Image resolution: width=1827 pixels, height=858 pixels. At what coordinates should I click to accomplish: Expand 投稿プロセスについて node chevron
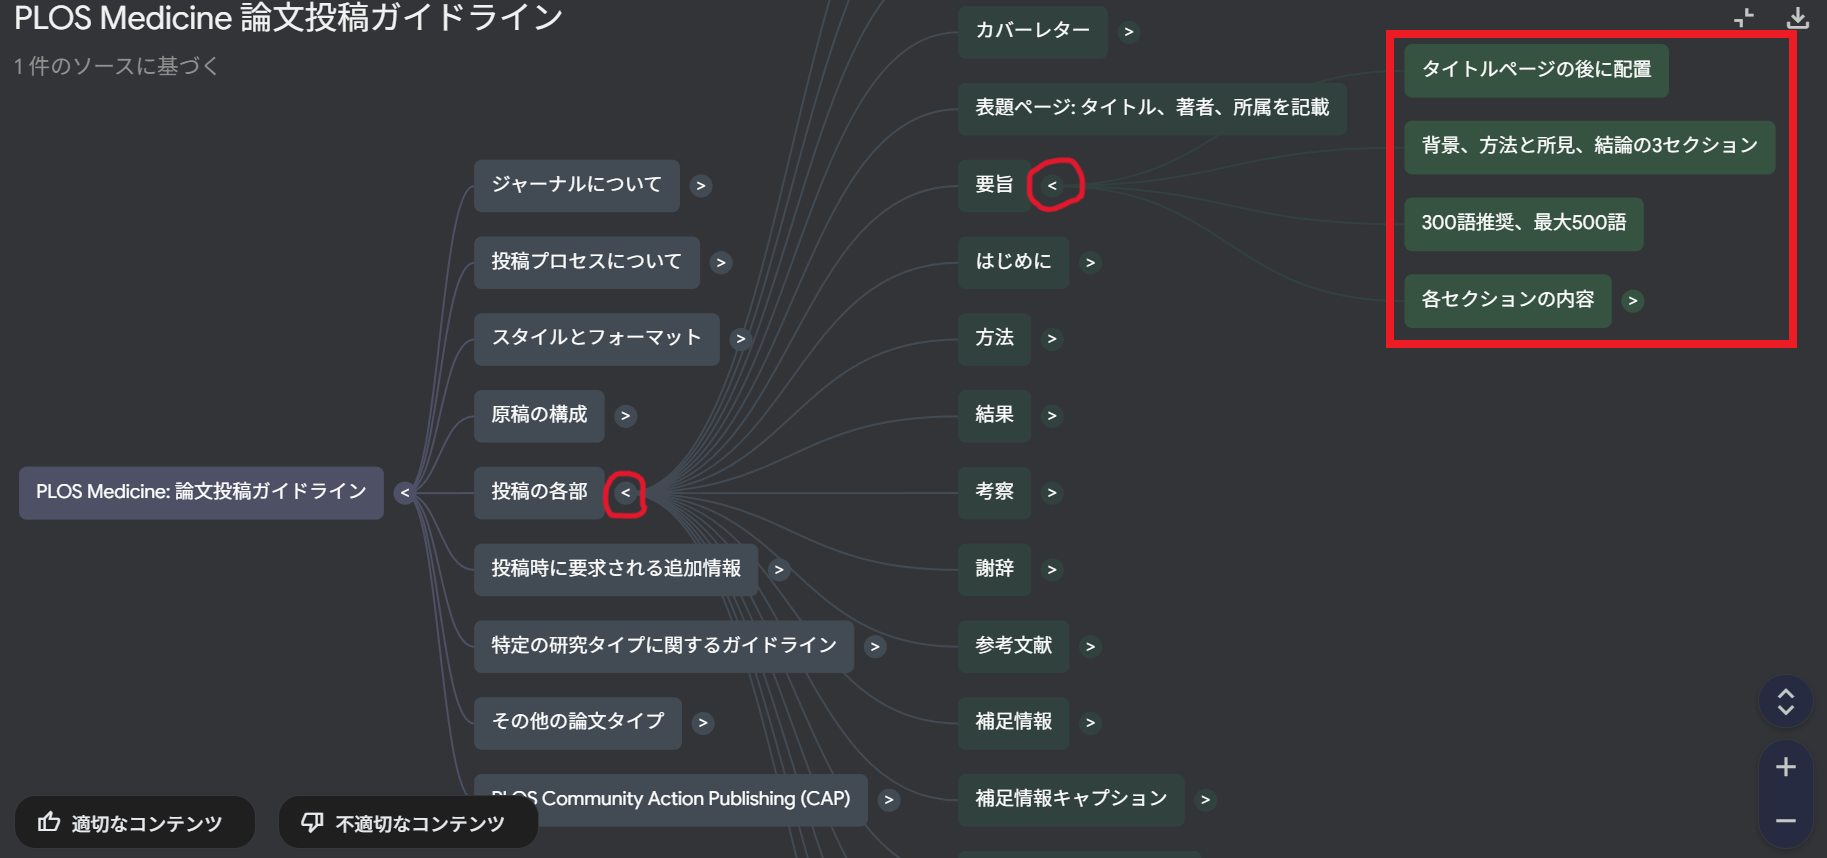(721, 263)
